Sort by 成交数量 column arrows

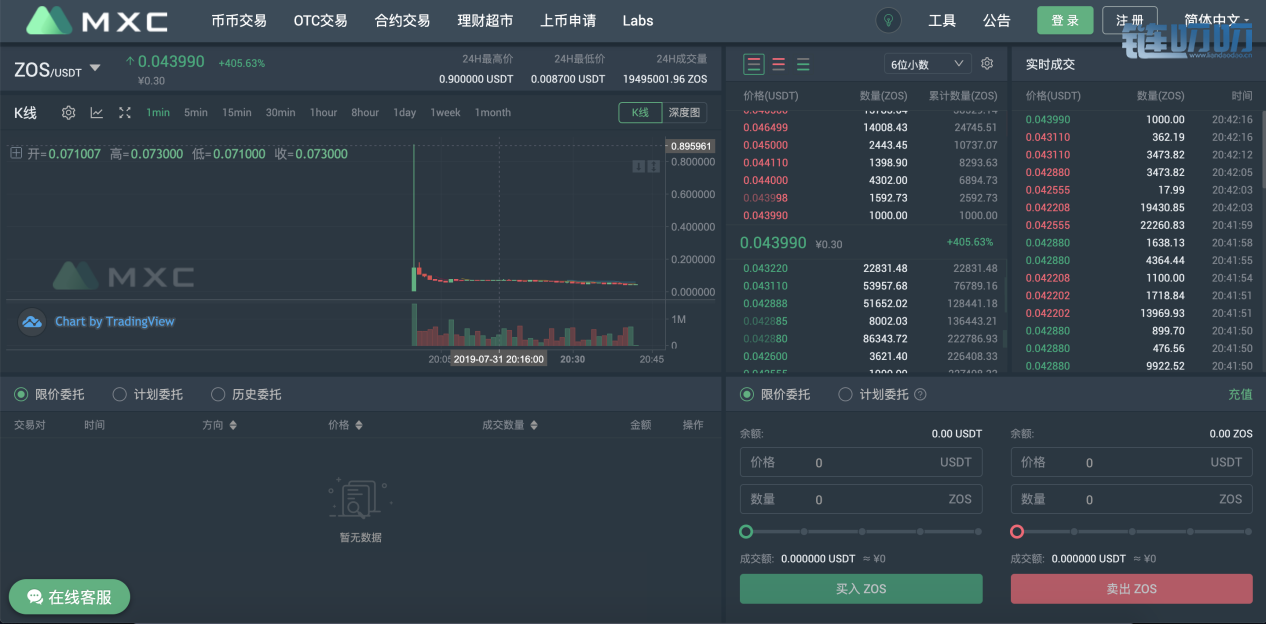(x=534, y=425)
